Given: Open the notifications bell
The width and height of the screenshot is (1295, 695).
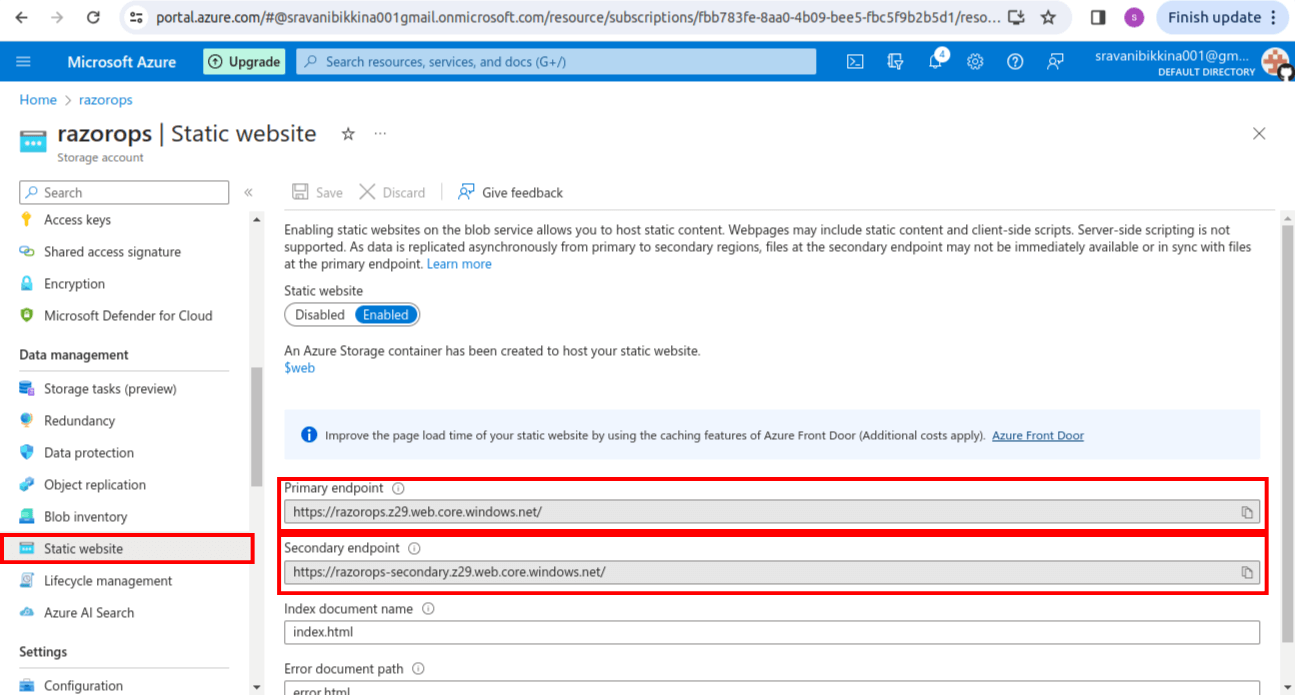Looking at the screenshot, I should click(x=935, y=61).
